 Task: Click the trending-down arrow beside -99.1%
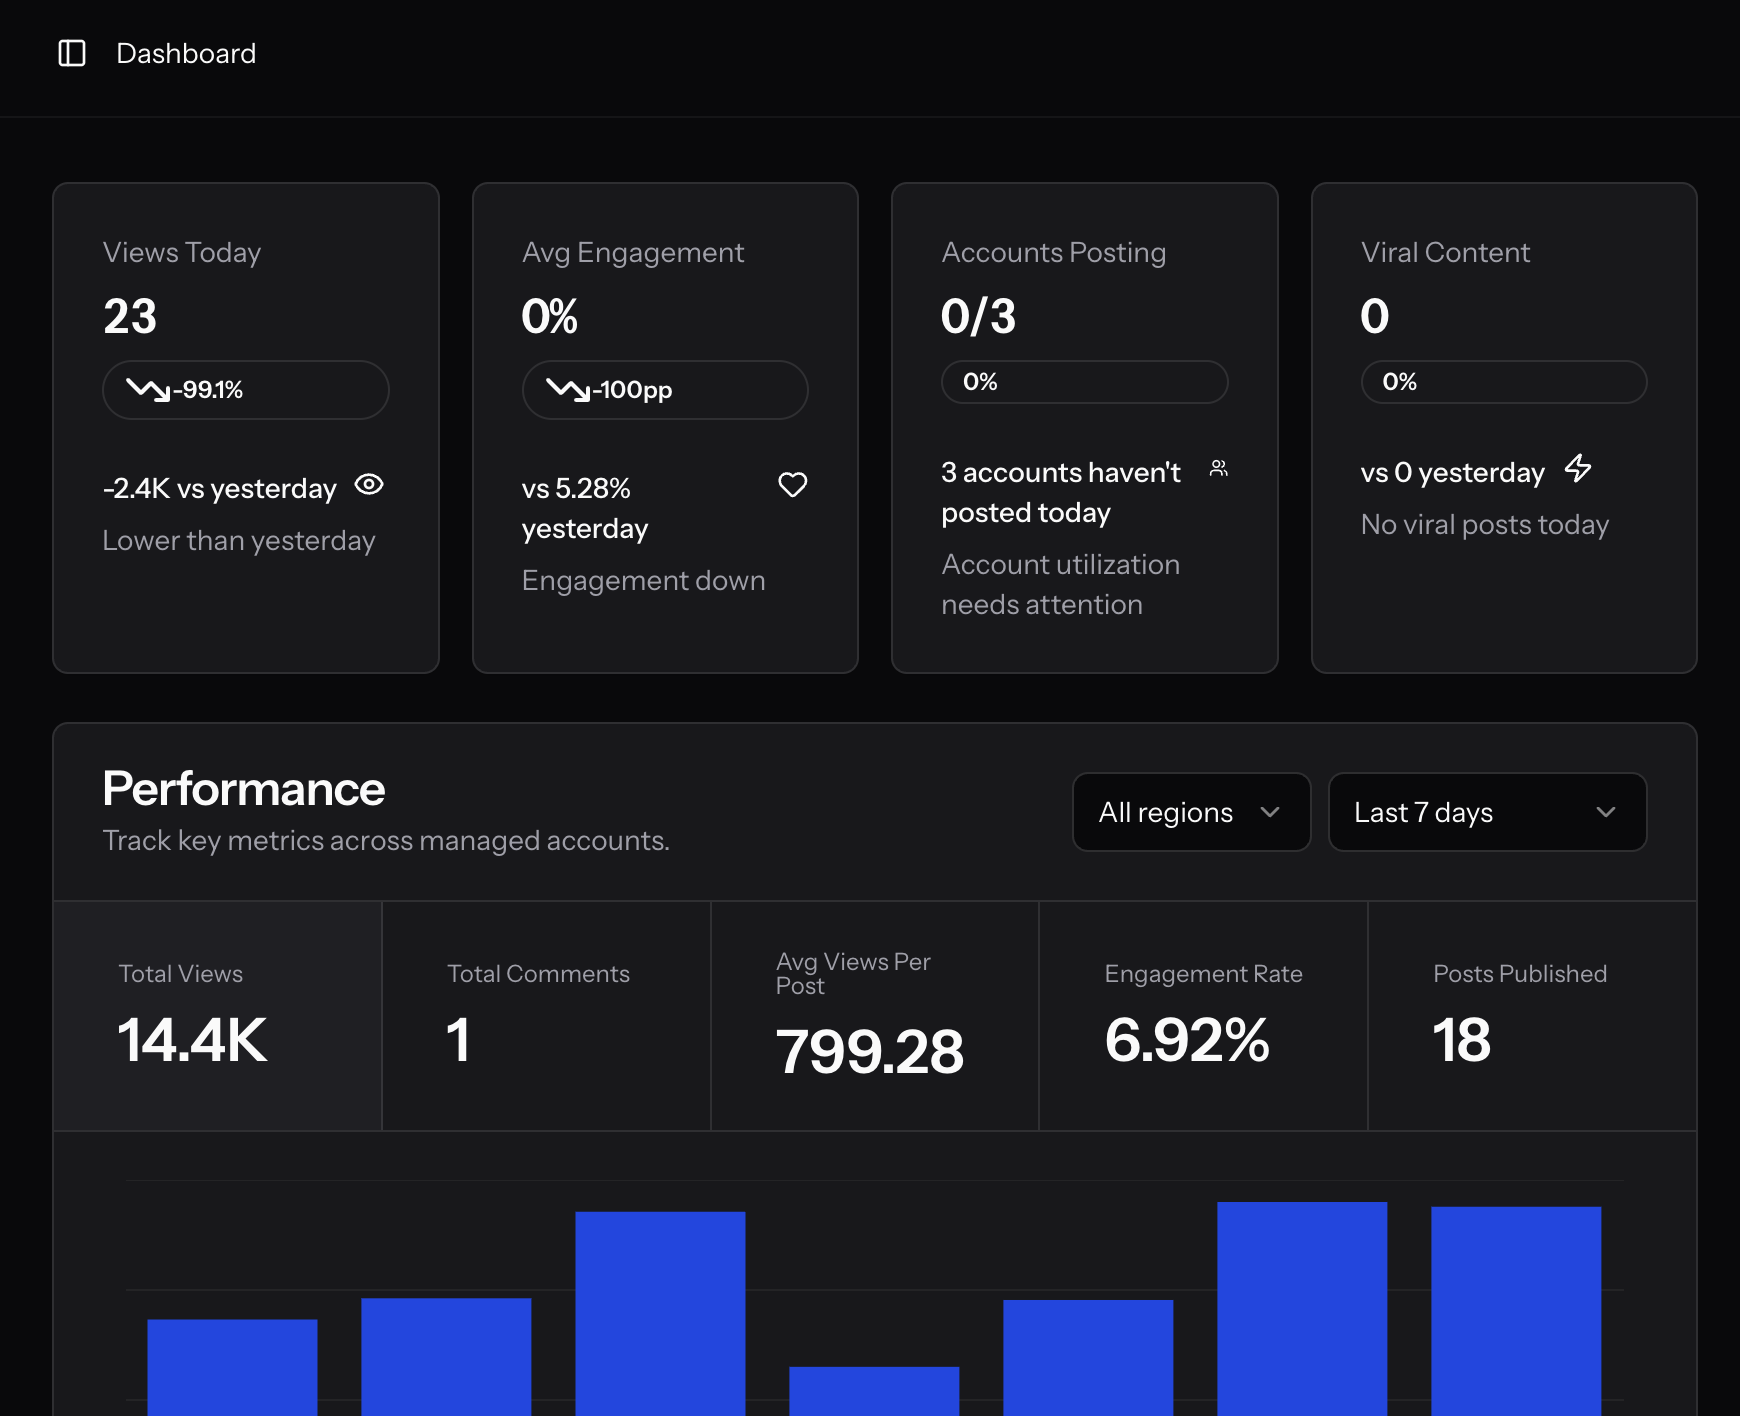[x=148, y=389]
